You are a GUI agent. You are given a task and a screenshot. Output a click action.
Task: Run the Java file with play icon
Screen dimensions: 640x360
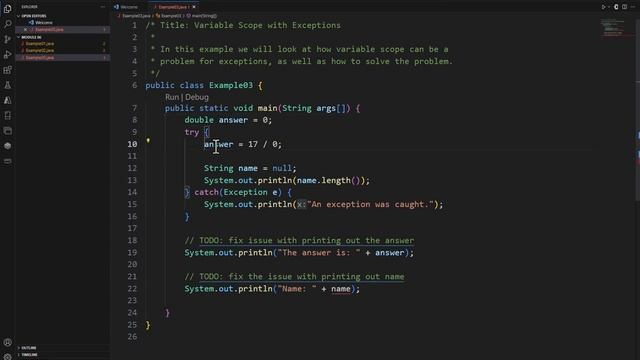tap(603, 7)
